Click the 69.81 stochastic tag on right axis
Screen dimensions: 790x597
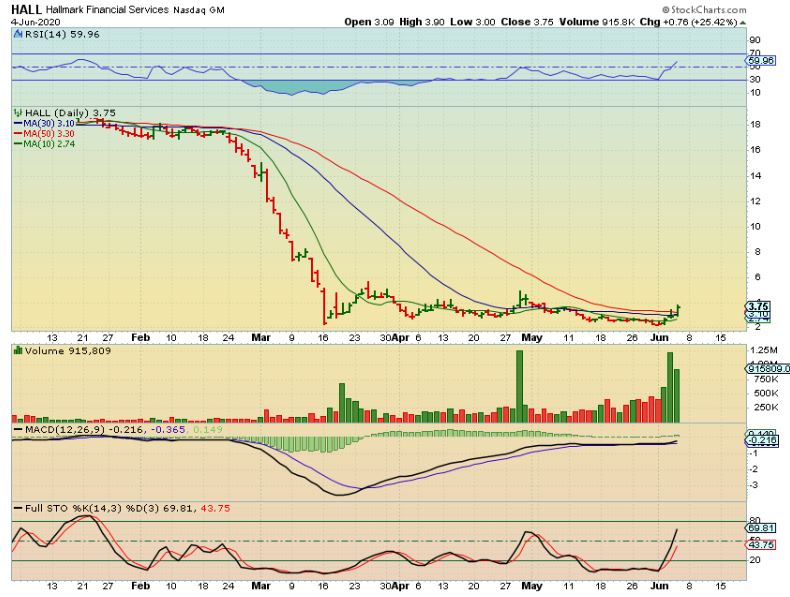[761, 528]
